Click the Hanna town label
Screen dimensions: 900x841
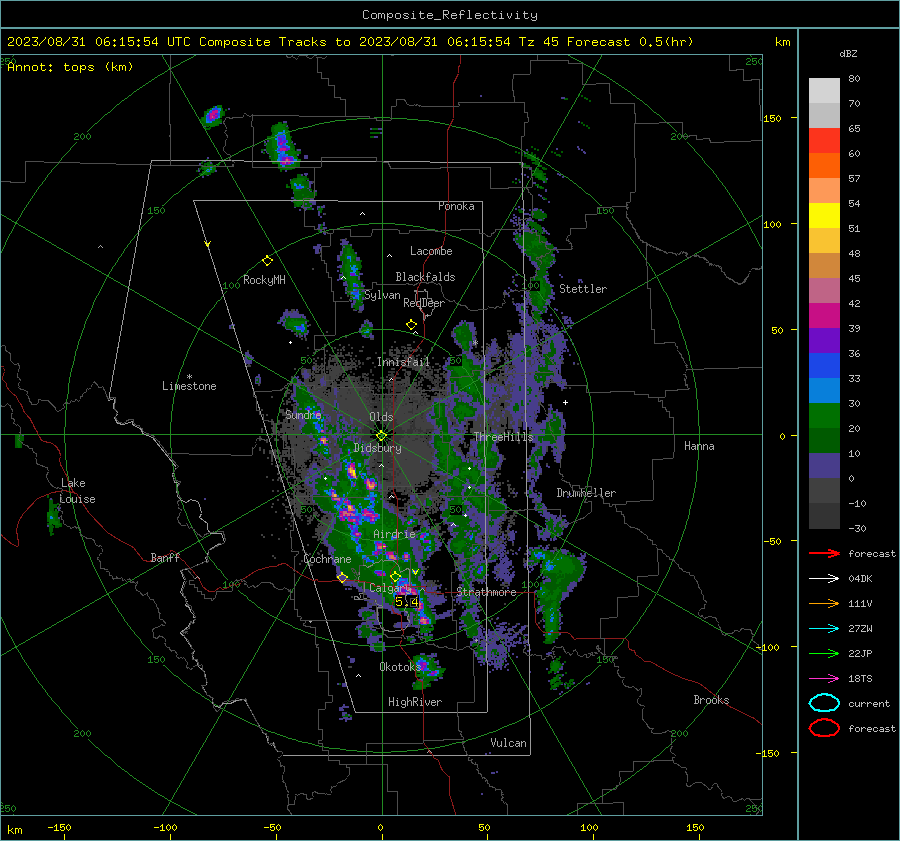click(699, 446)
